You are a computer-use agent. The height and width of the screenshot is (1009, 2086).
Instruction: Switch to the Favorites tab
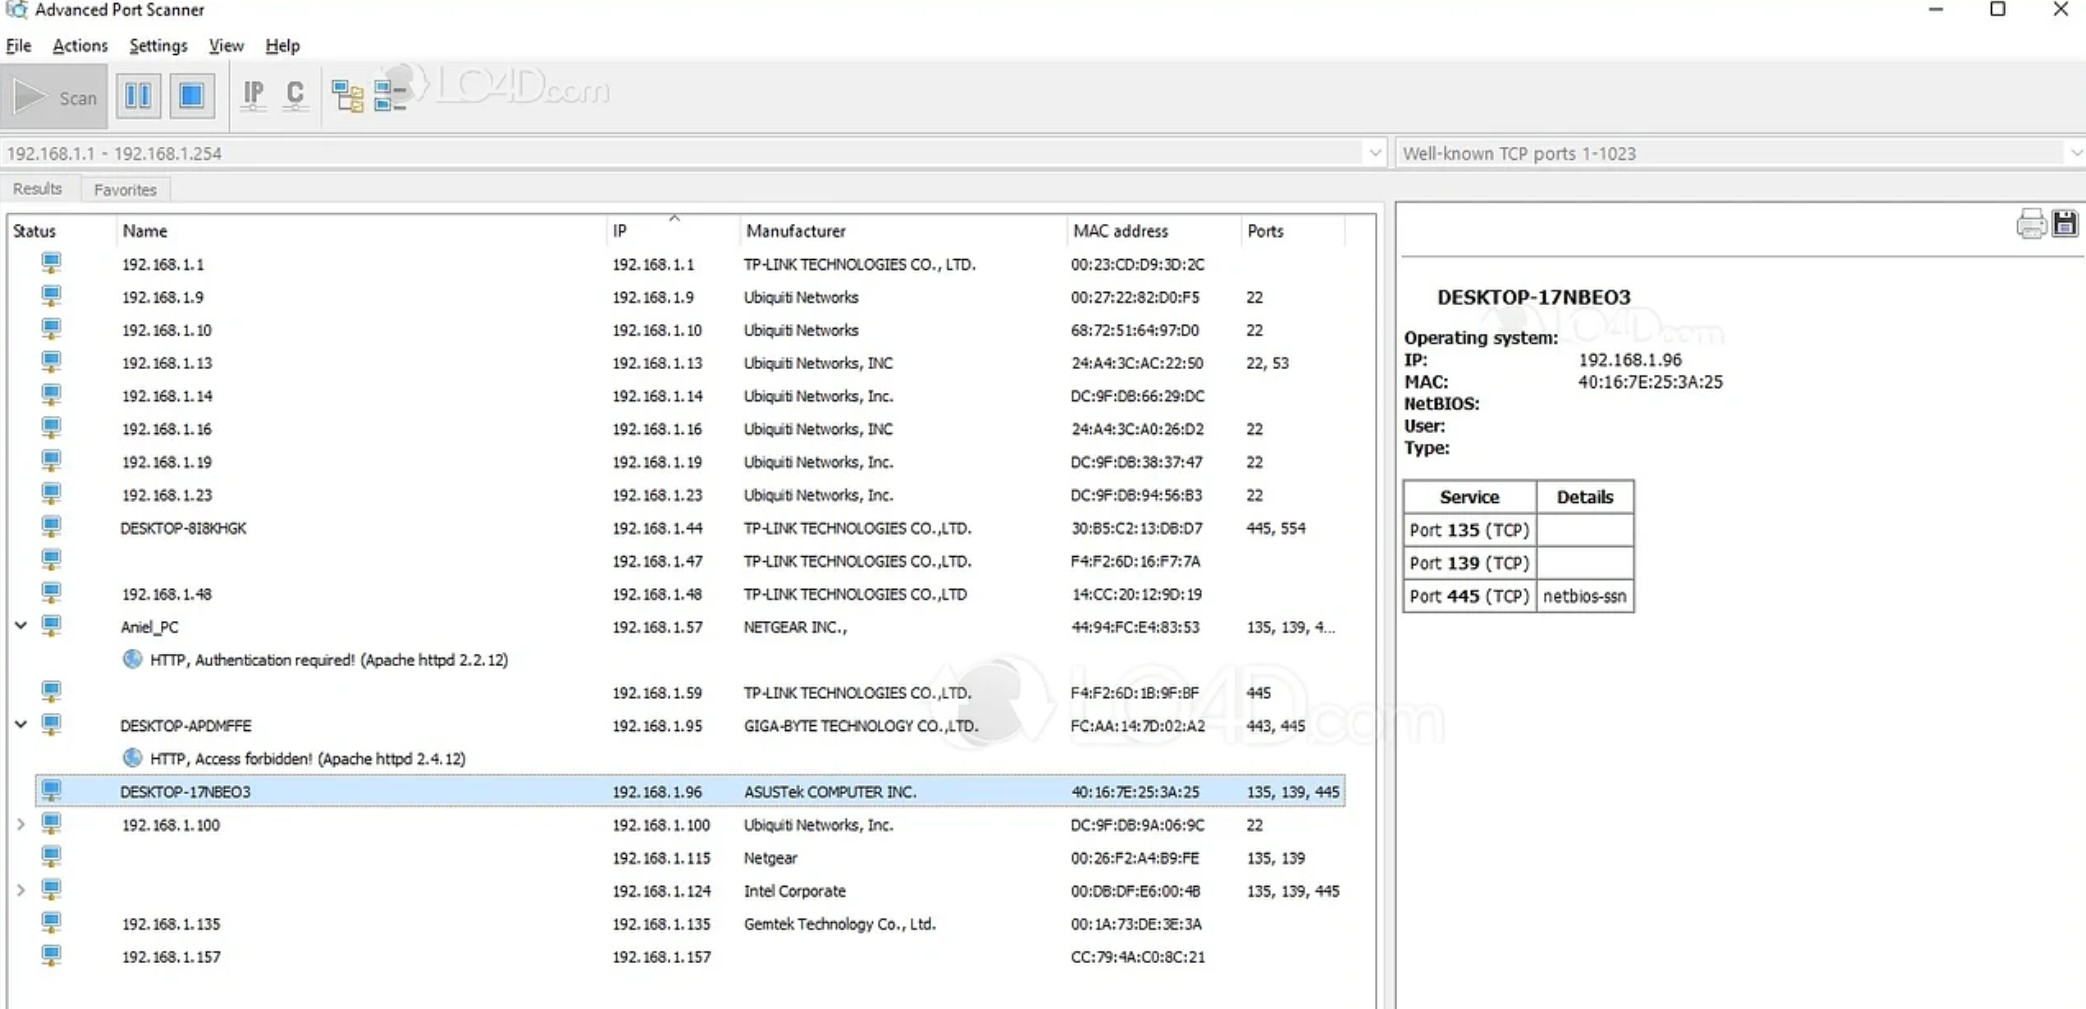(125, 189)
